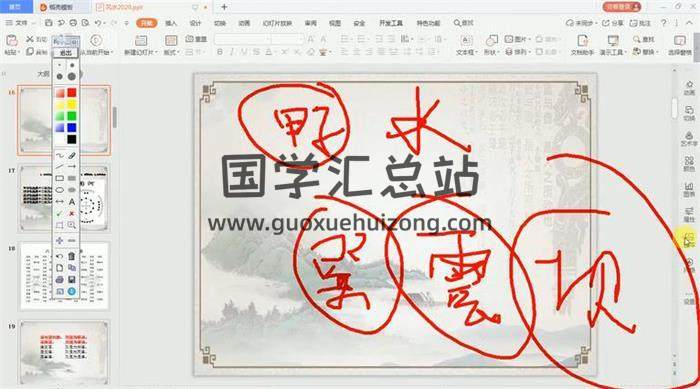Click the trash can clear-annotations icon

(x=72, y=256)
